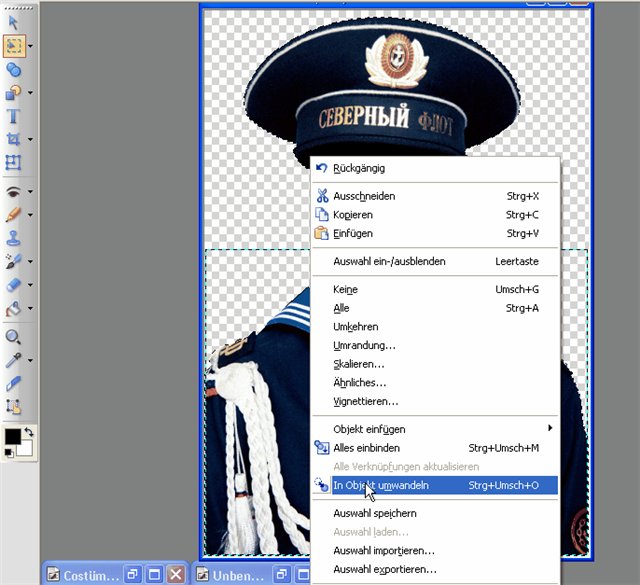640x585 pixels.
Task: Click the sailor cap in the image
Action: click(383, 90)
